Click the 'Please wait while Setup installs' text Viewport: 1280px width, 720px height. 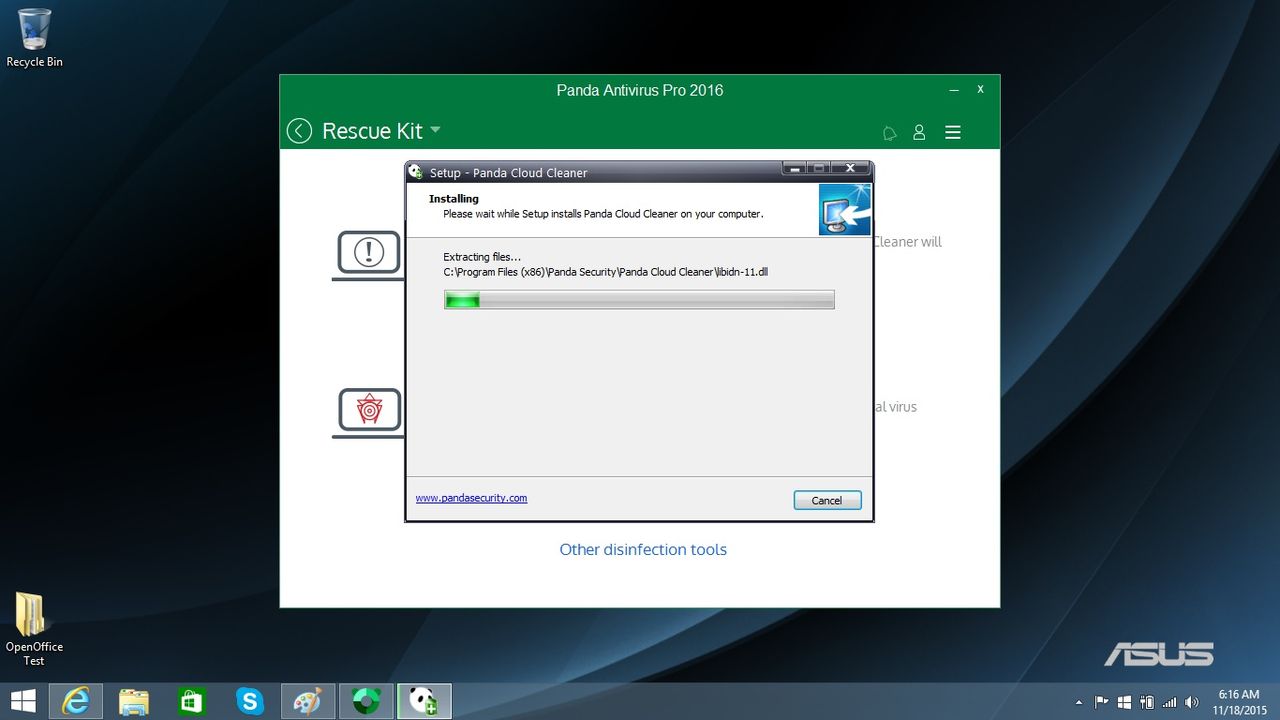[603, 214]
